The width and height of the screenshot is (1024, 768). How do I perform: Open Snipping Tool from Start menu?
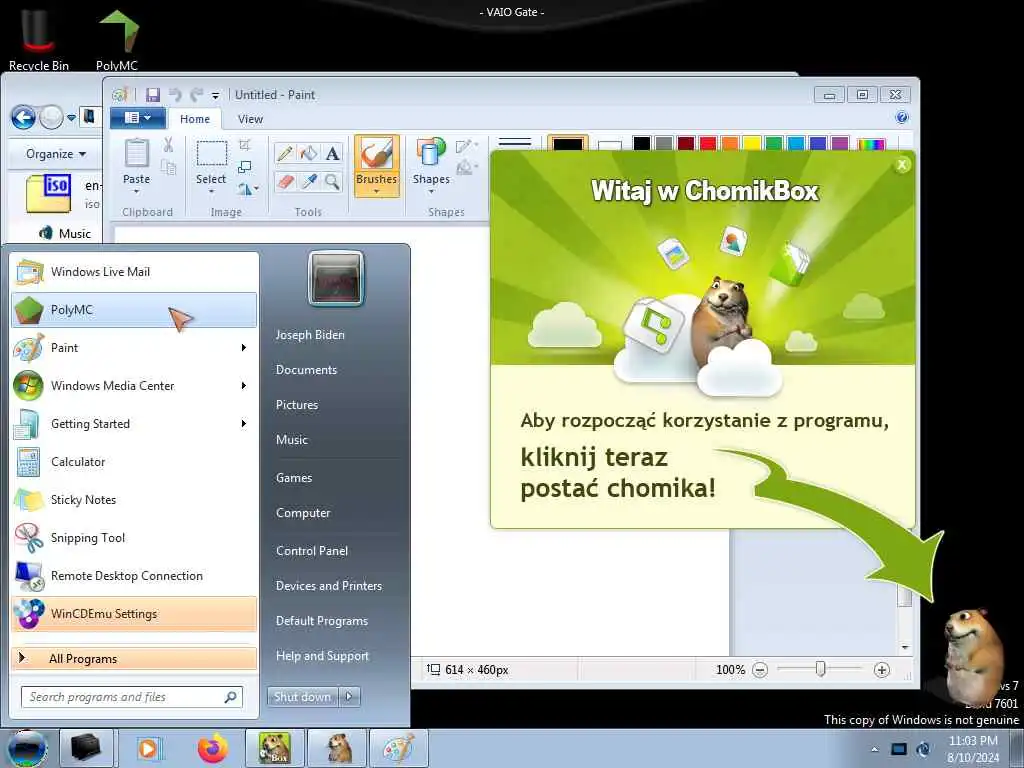pyautogui.click(x=135, y=537)
